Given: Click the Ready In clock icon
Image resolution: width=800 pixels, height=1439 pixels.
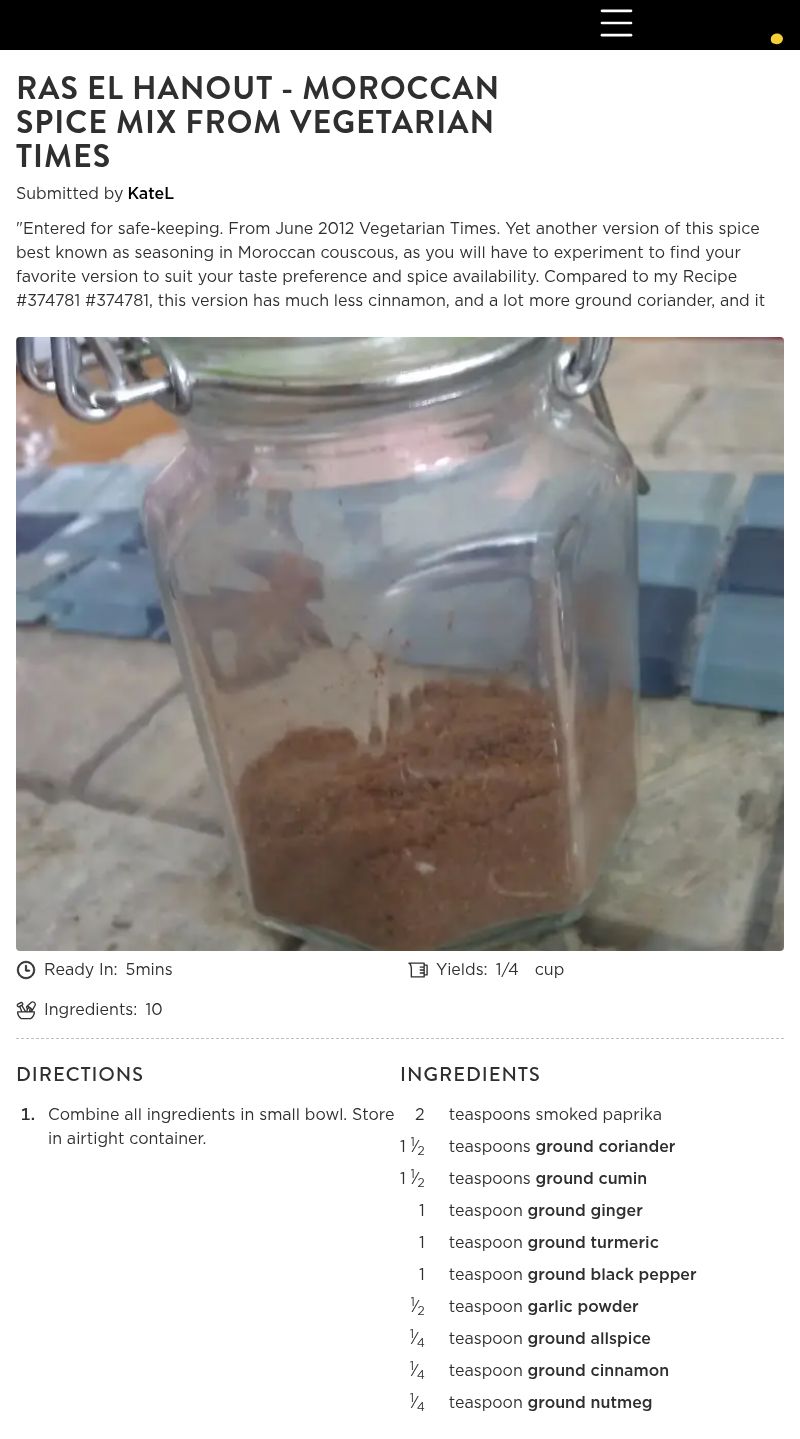Looking at the screenshot, I should (26, 970).
